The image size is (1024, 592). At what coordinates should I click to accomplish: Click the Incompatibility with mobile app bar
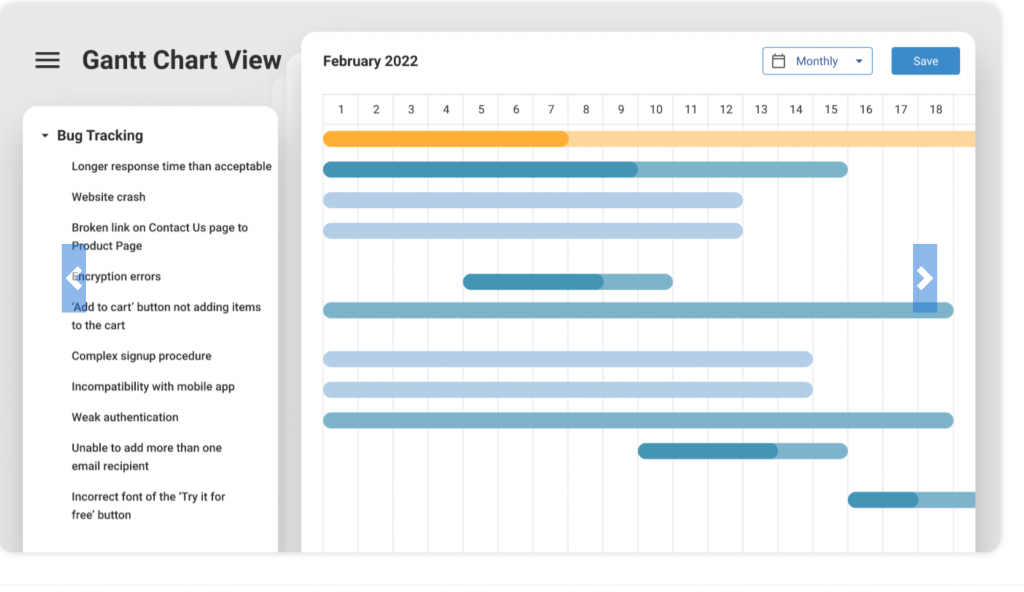click(568, 389)
